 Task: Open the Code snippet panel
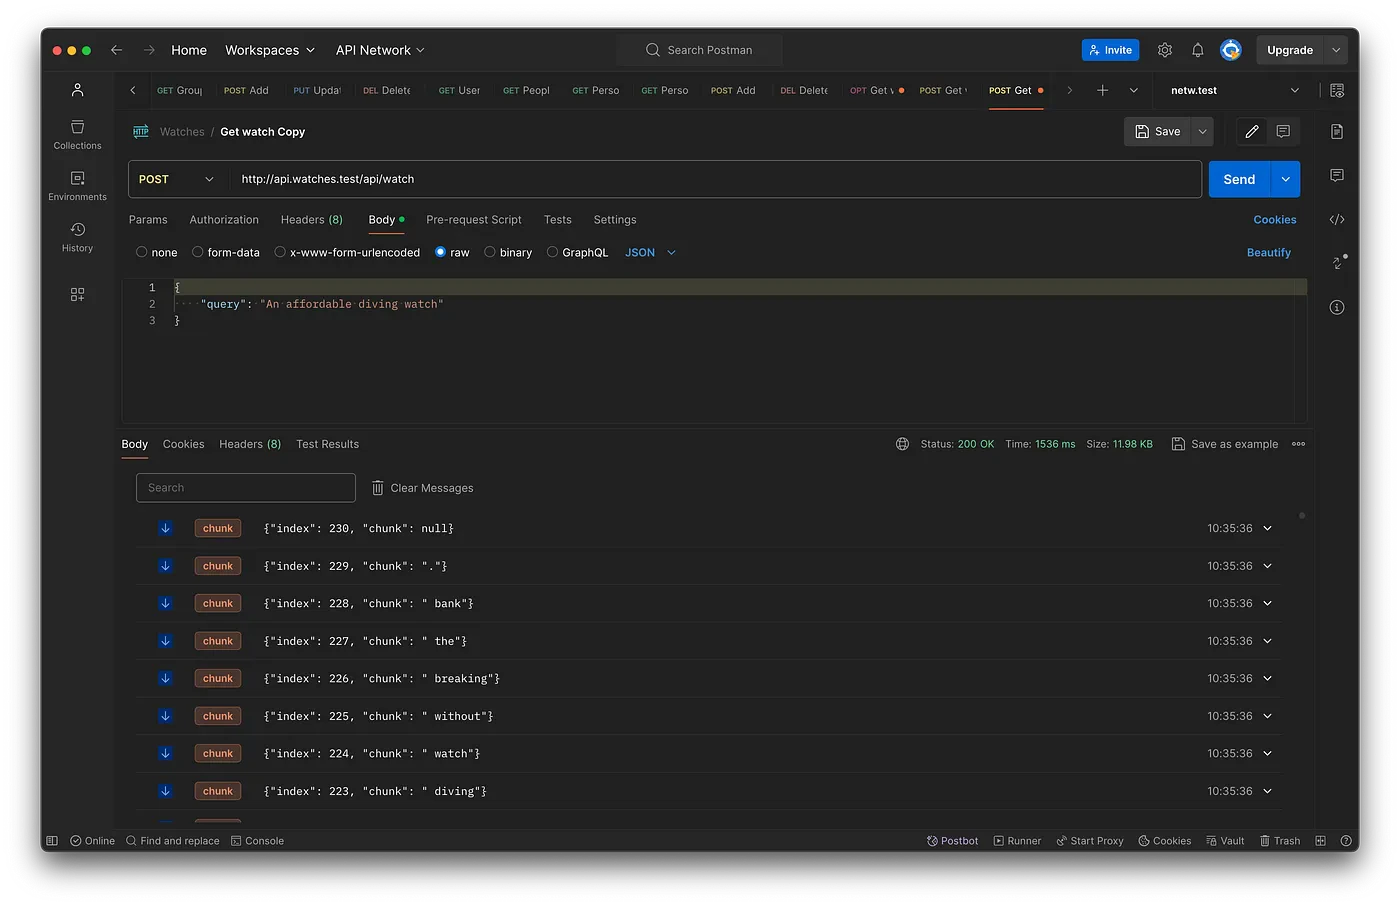click(x=1337, y=219)
